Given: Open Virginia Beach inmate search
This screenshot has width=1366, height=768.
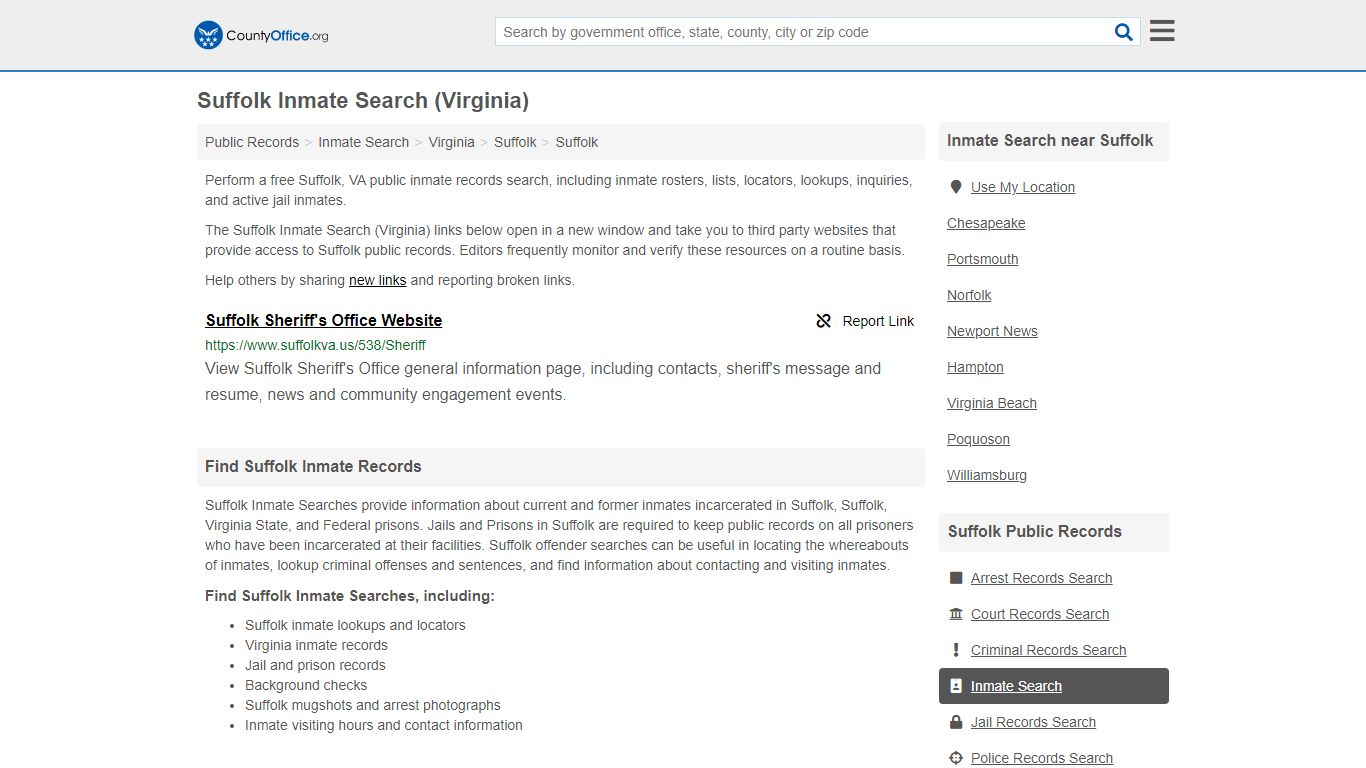Looking at the screenshot, I should [992, 403].
